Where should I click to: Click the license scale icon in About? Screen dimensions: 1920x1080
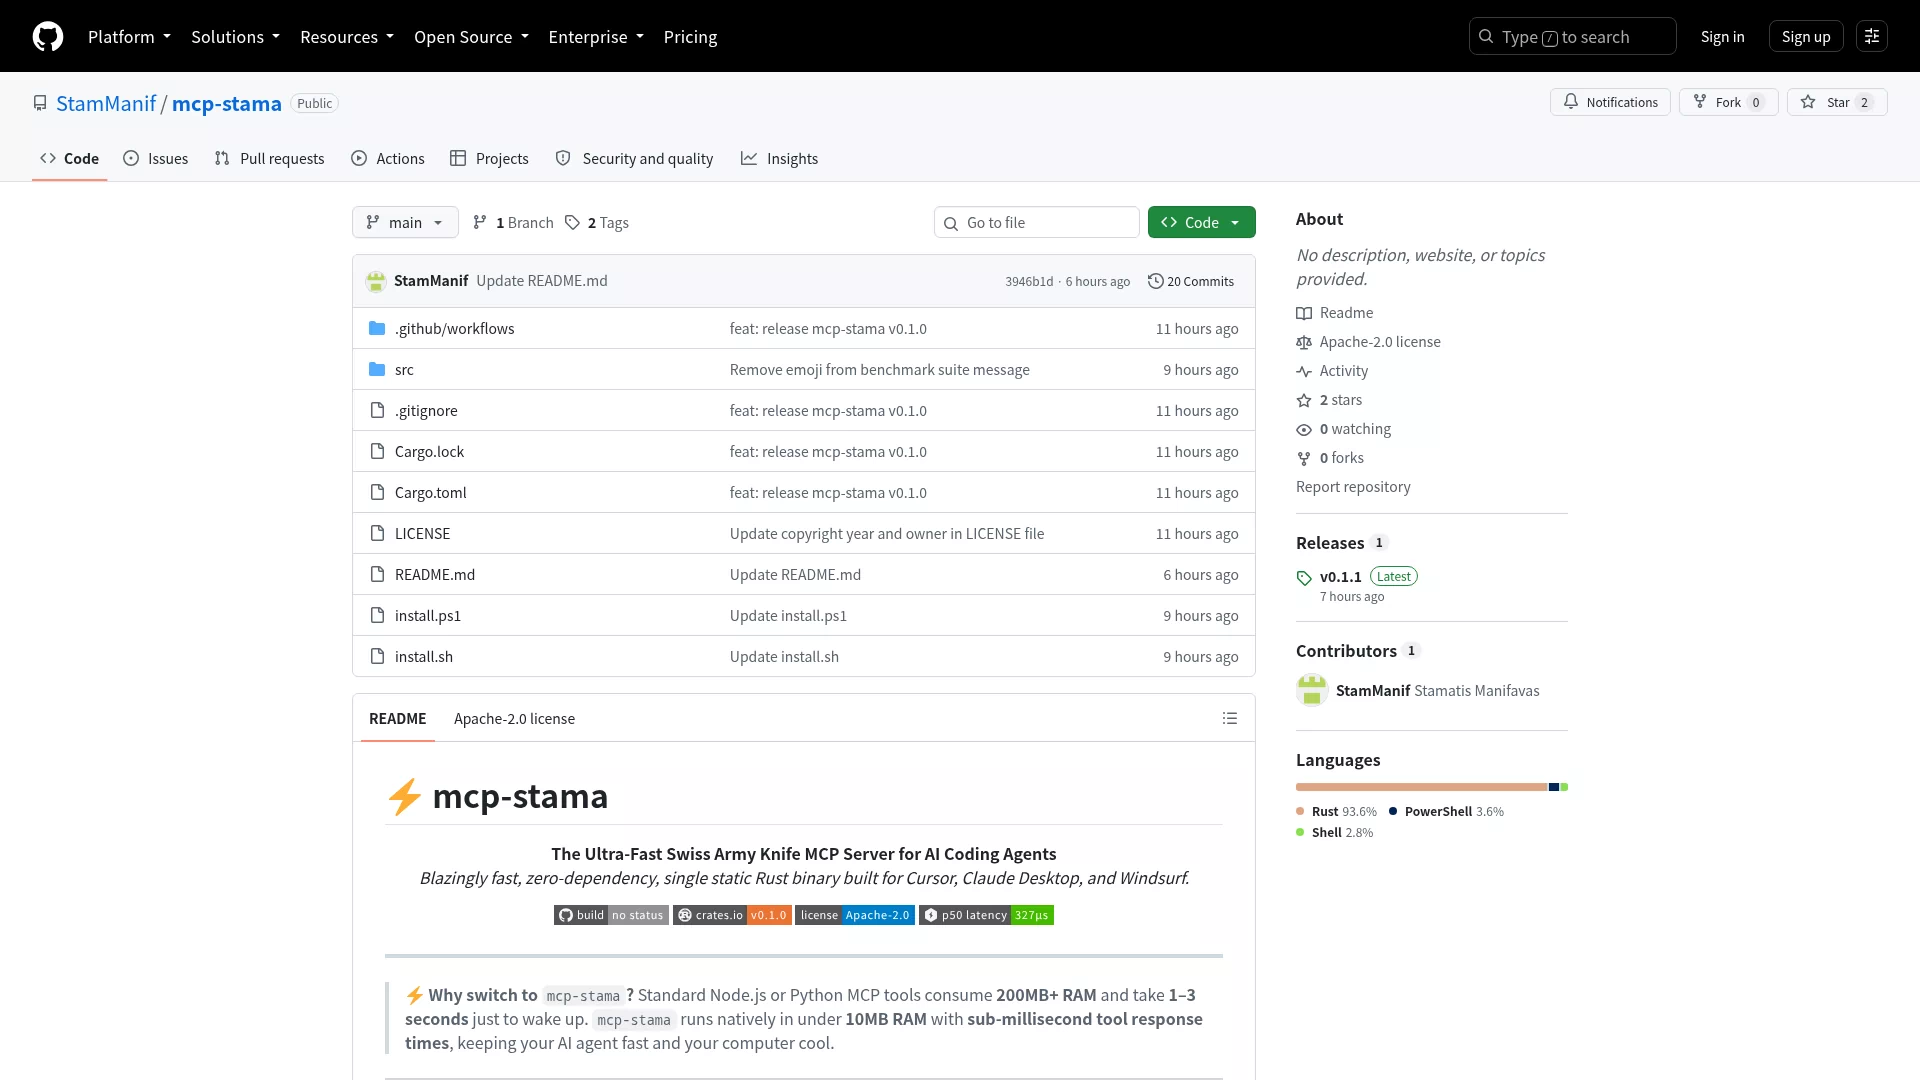coord(1304,342)
